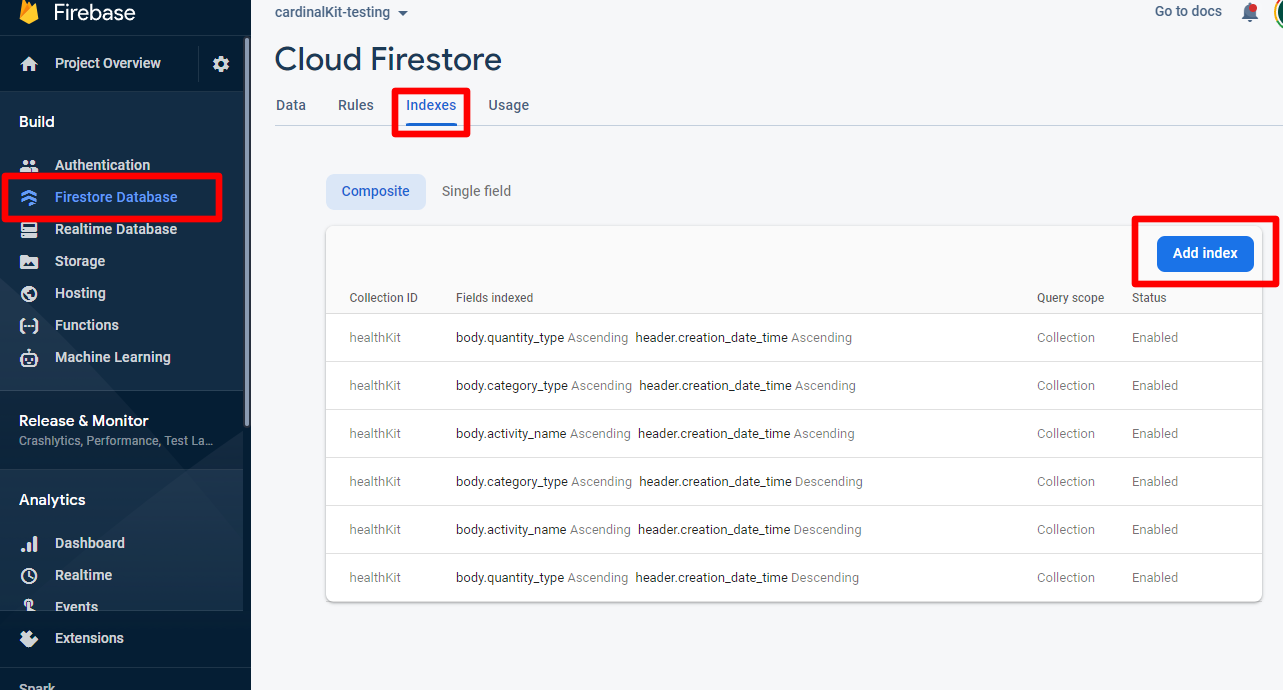
Task: Switch to the Usage tab
Action: tap(508, 105)
